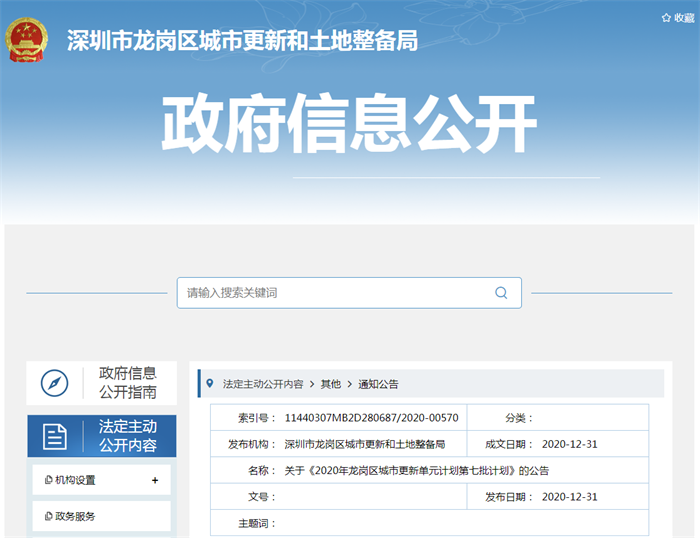Go to 其他 in the breadcrumb
700x538 pixels.
[x=330, y=384]
